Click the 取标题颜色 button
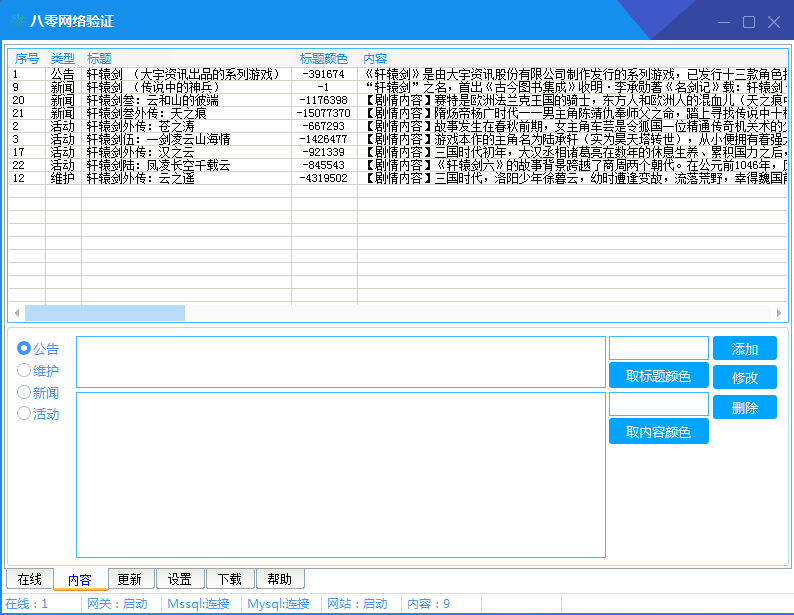 (x=659, y=376)
